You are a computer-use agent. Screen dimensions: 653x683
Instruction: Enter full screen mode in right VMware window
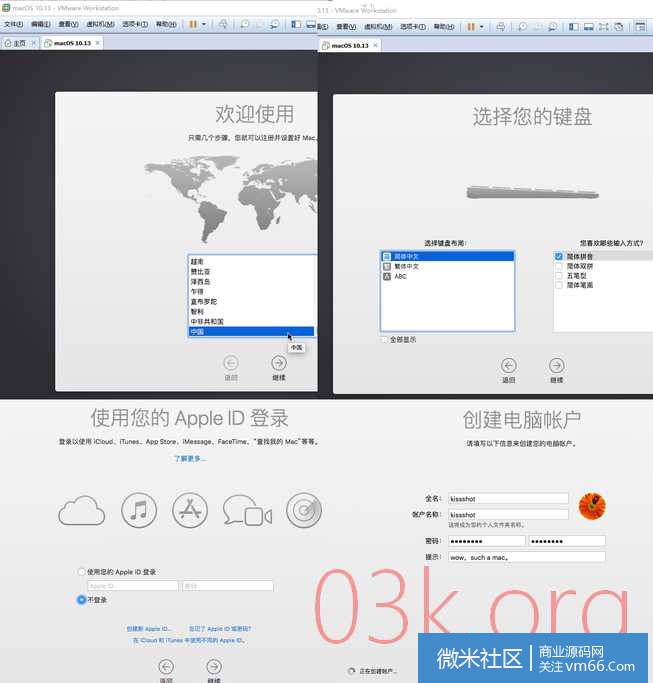(603, 27)
